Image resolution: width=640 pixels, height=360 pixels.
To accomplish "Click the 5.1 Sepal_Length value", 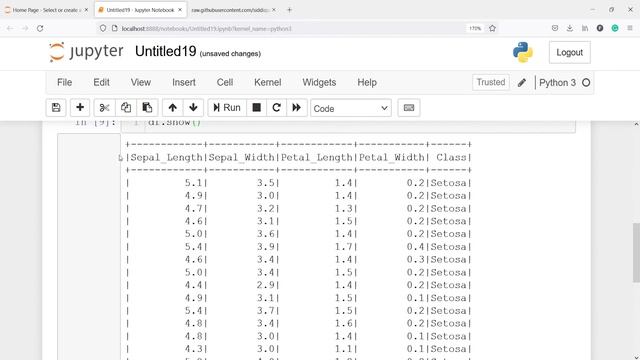I will 194,183.
